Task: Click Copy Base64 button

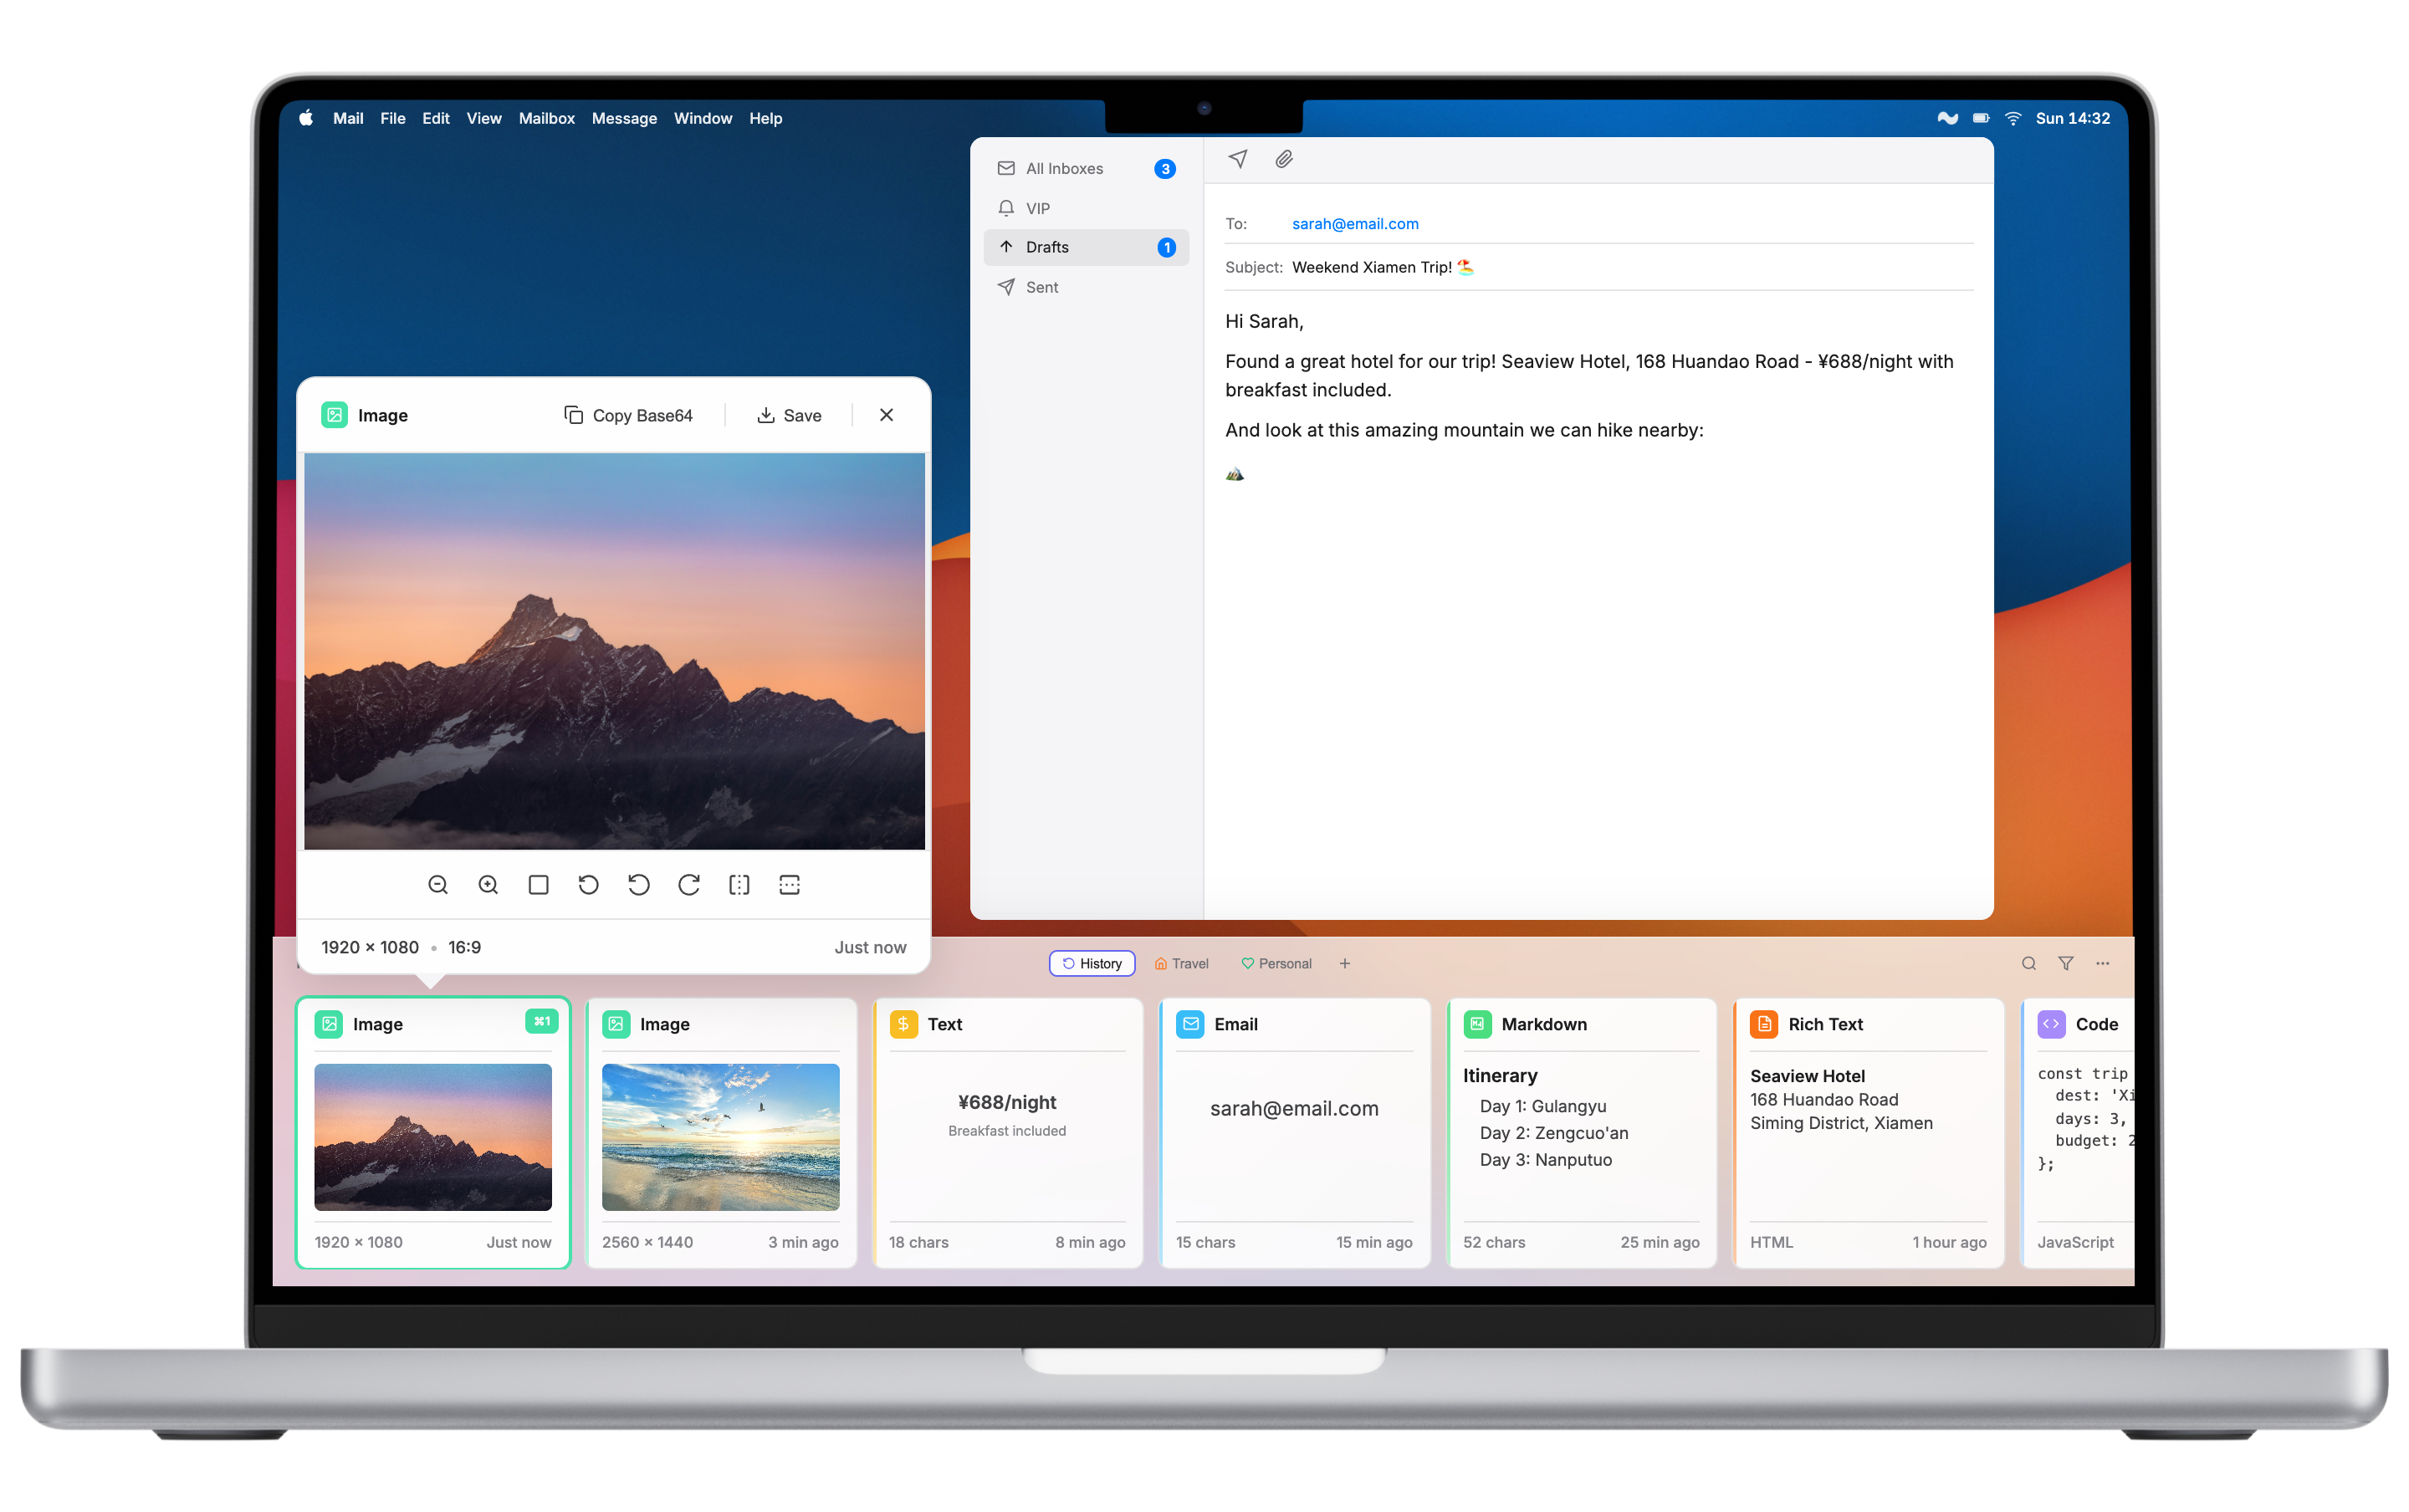Action: (628, 415)
